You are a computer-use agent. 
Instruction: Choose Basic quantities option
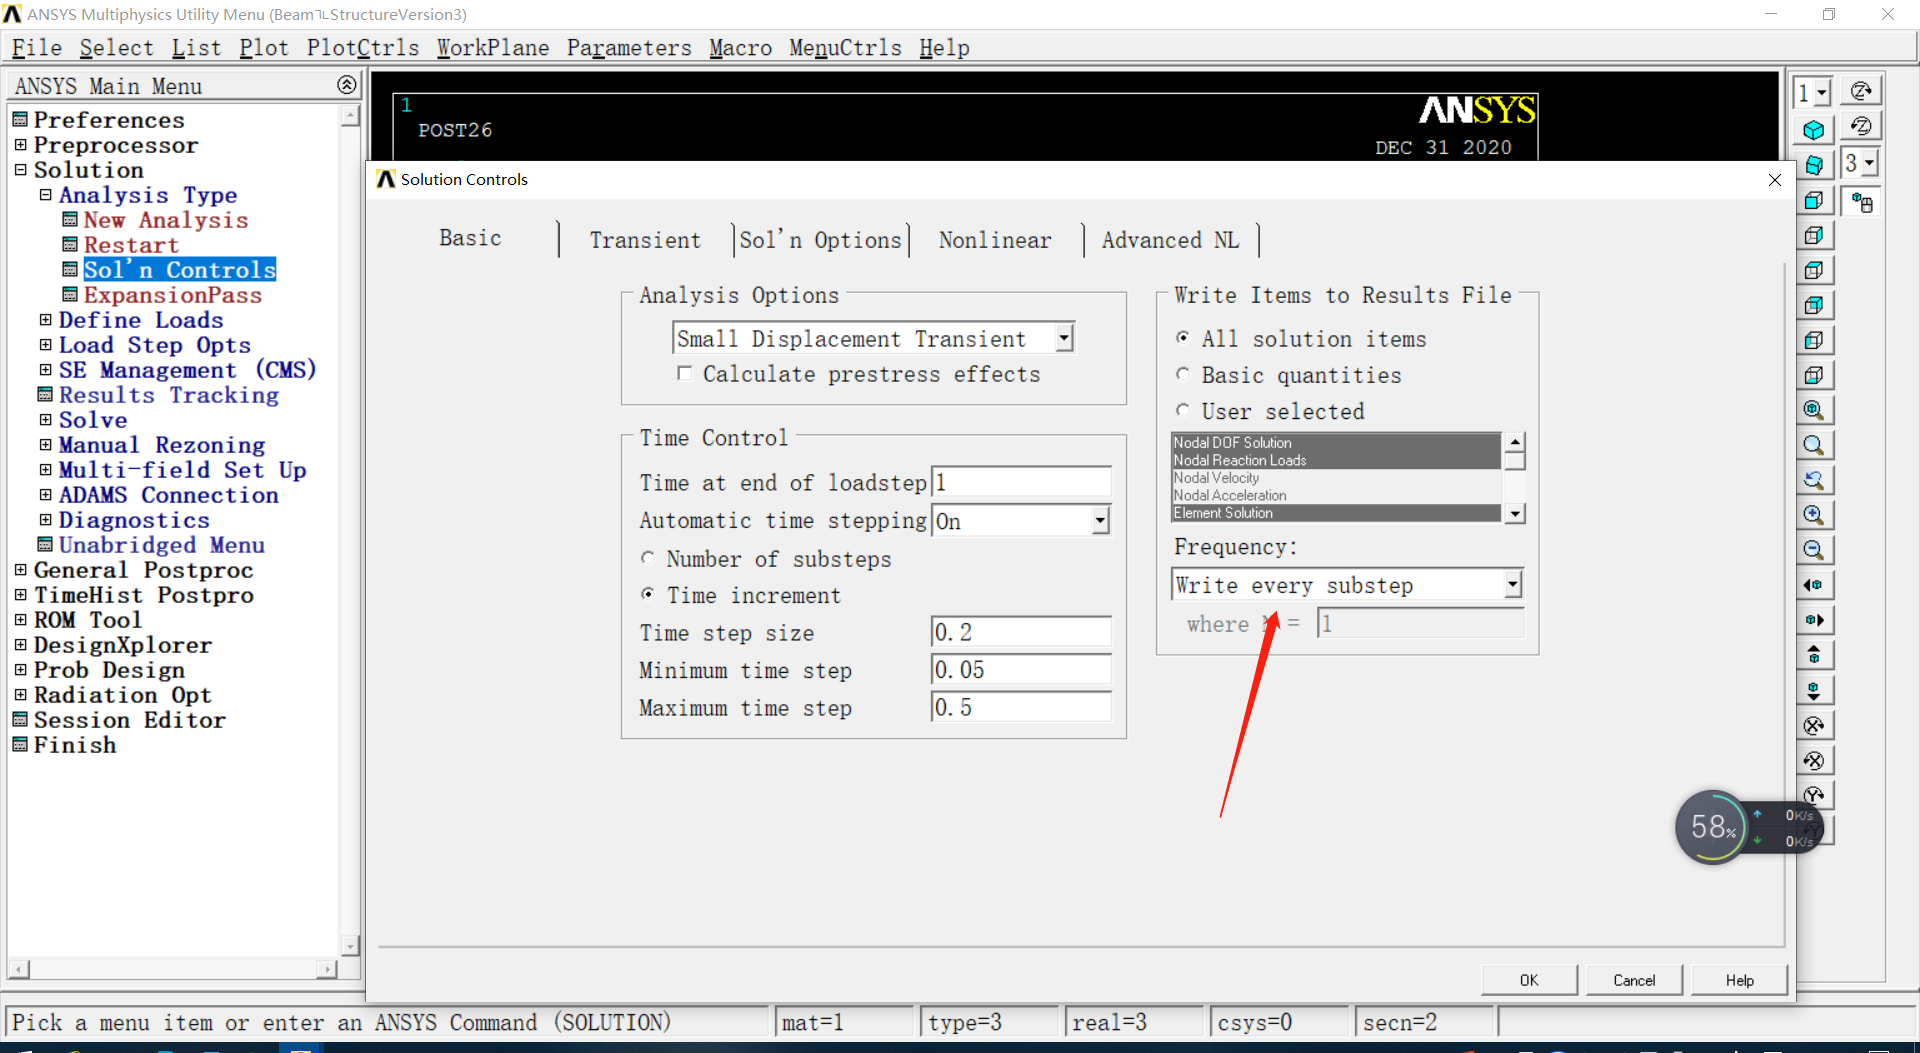coord(1183,374)
